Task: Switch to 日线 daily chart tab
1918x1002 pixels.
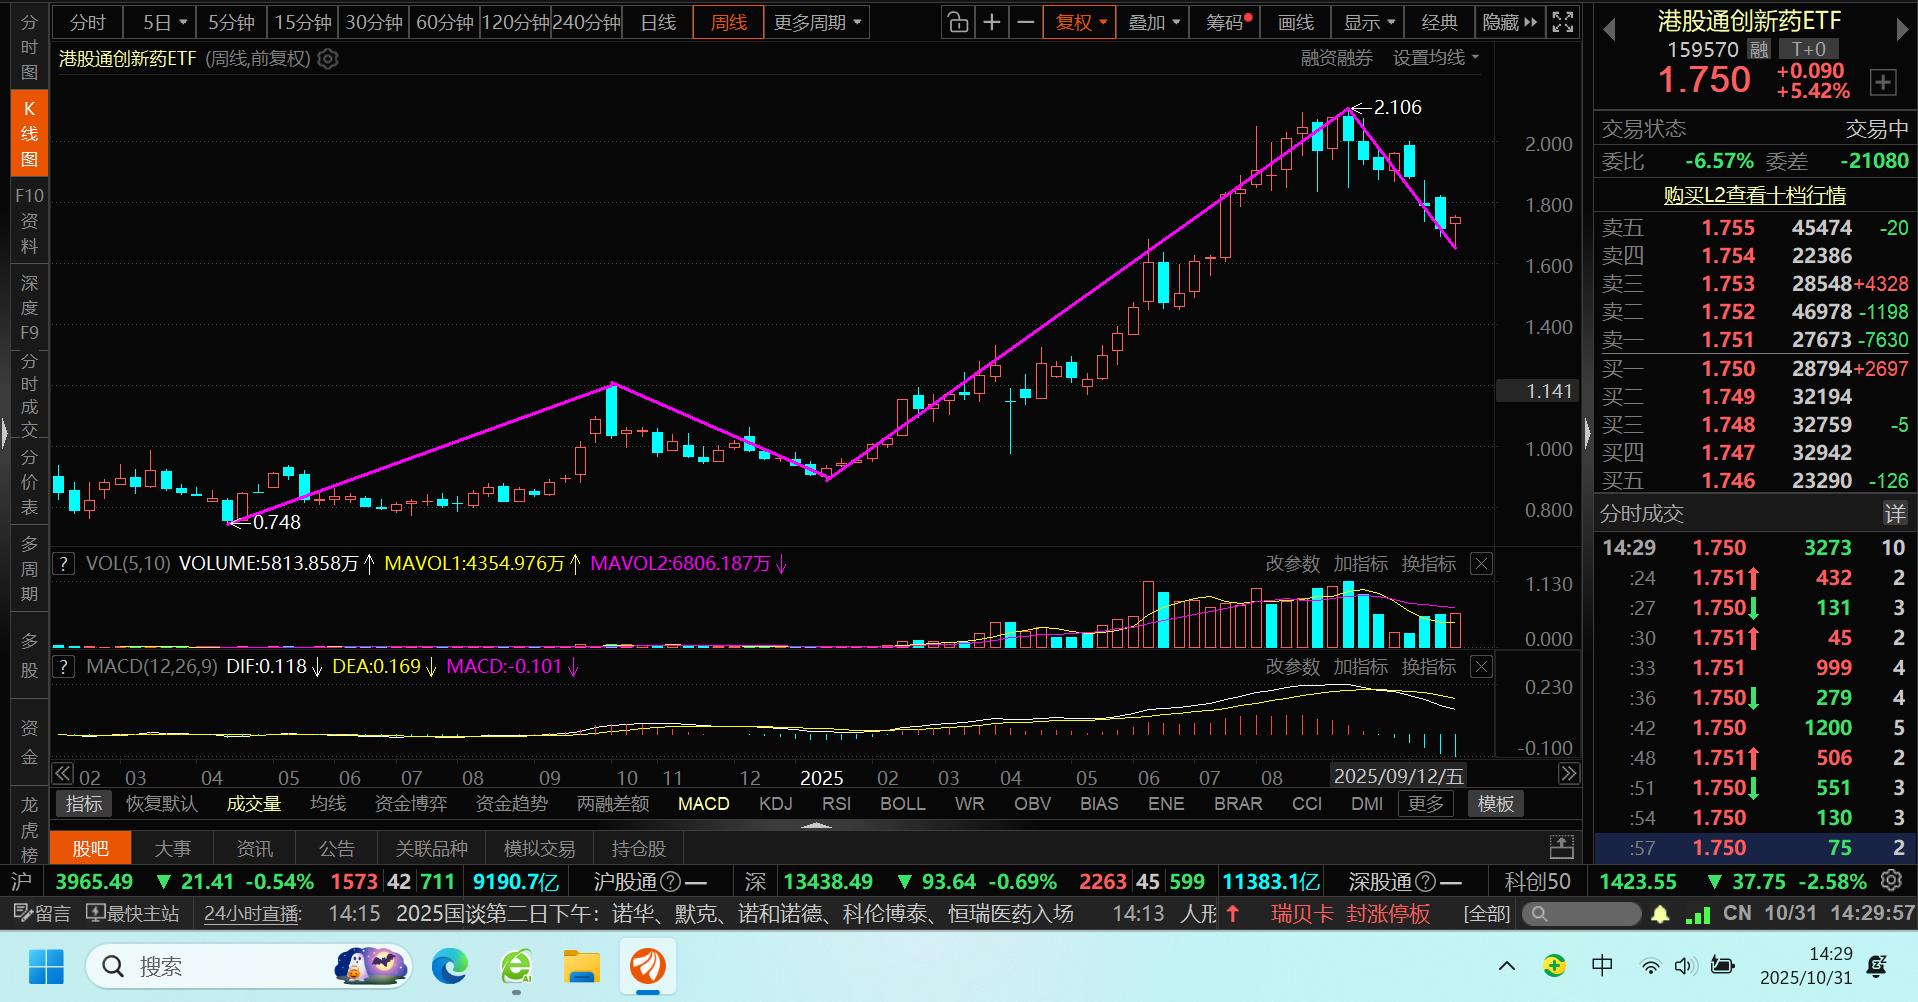Action: coord(658,22)
